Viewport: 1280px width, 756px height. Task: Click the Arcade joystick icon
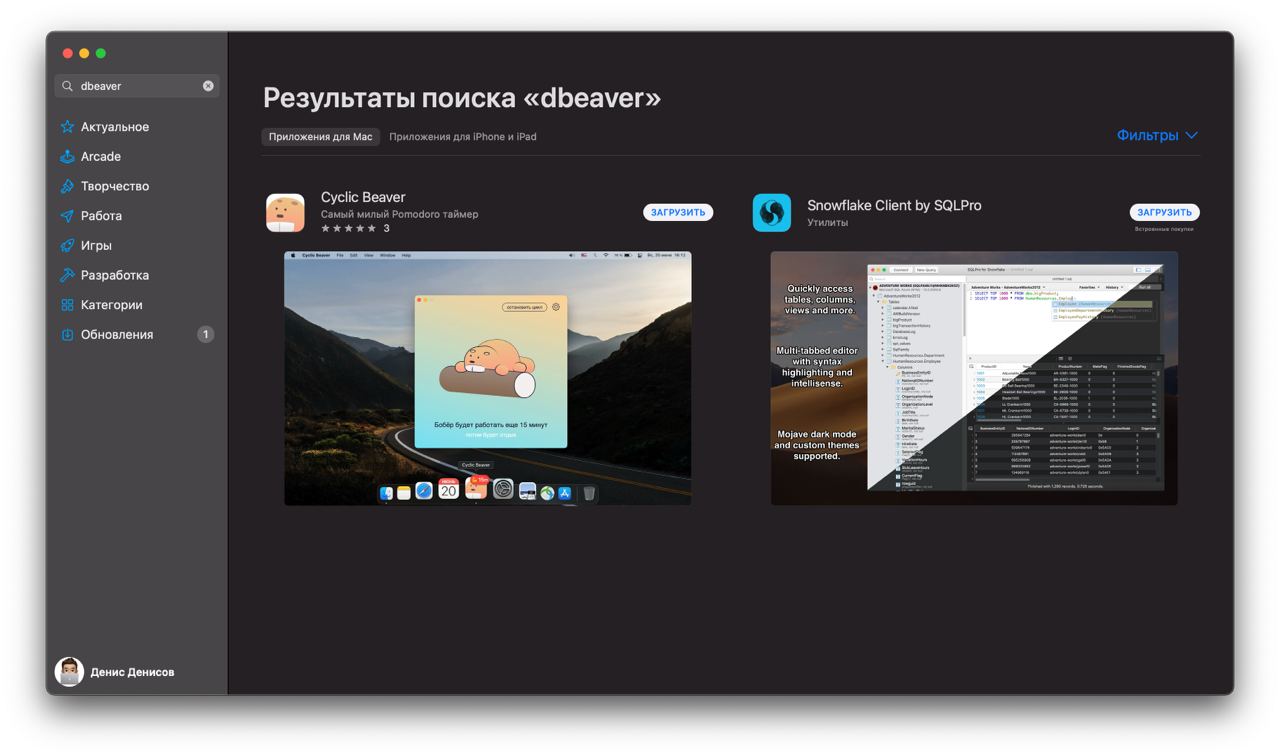[x=67, y=157]
